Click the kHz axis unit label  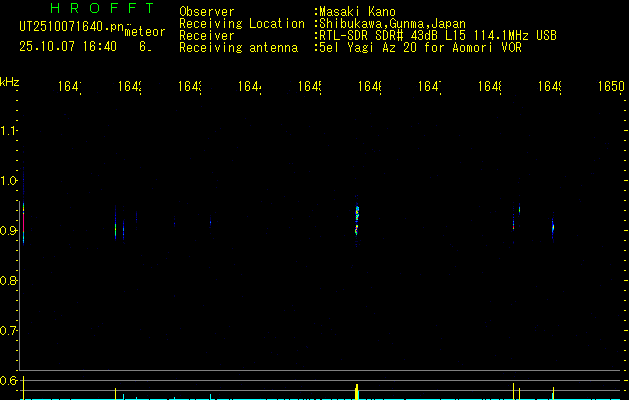(x=9, y=82)
